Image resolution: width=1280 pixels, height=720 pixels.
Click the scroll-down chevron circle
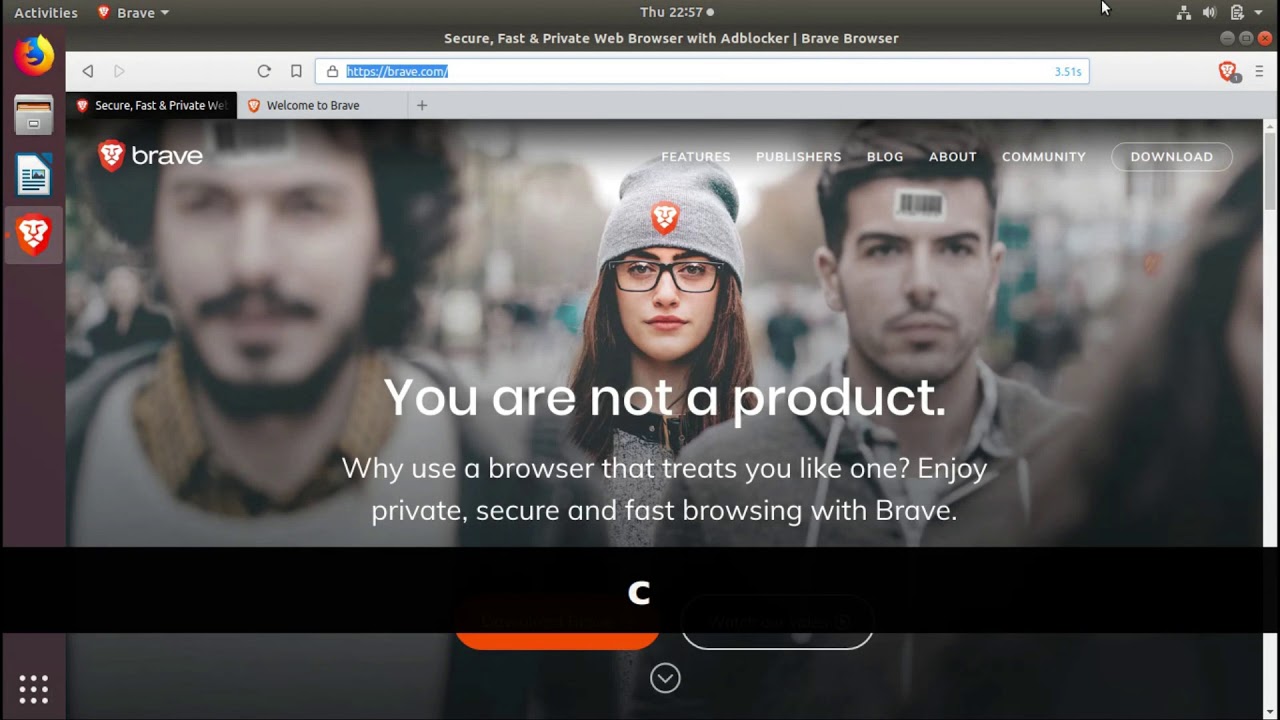[x=665, y=678]
